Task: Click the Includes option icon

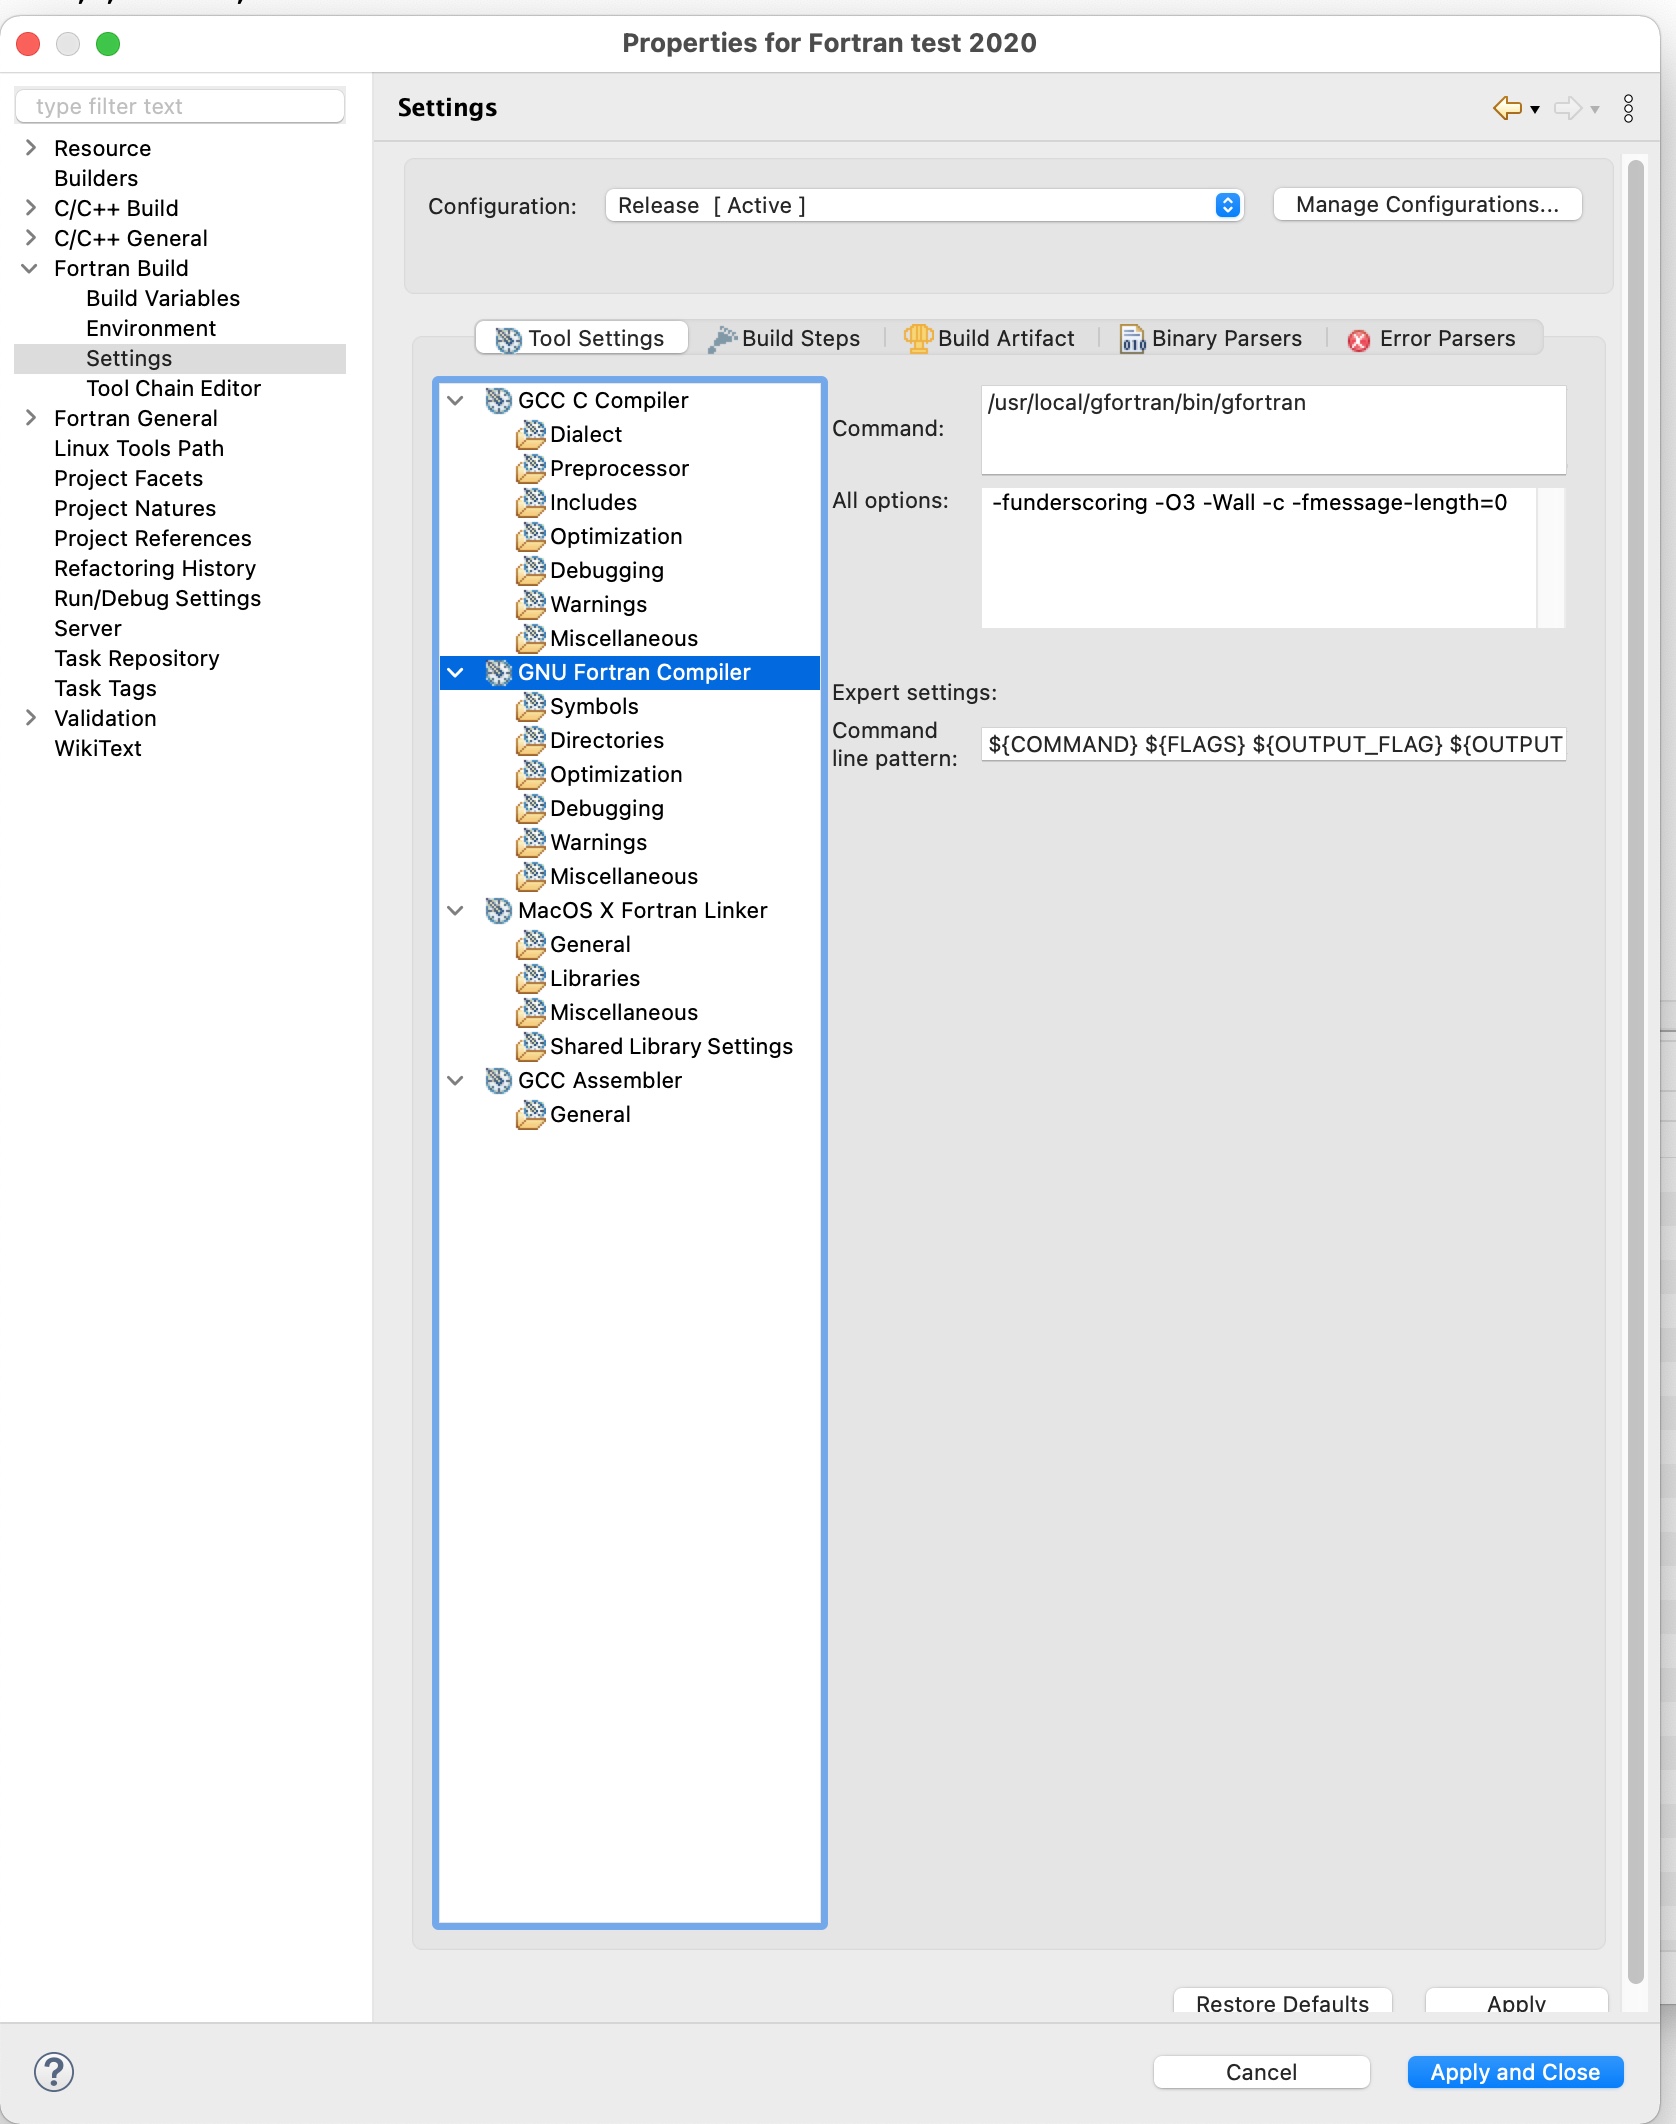Action: click(x=531, y=502)
